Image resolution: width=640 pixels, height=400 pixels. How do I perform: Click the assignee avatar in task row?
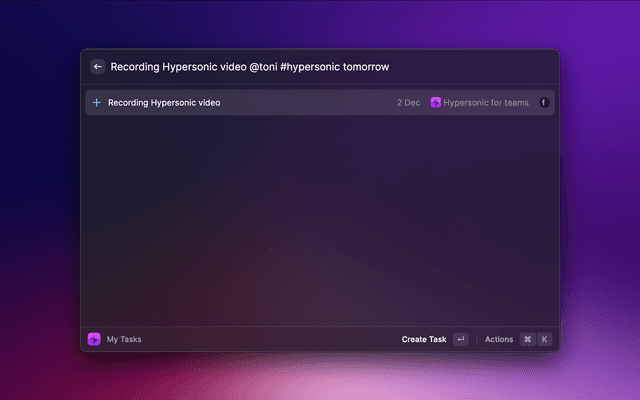(x=545, y=102)
